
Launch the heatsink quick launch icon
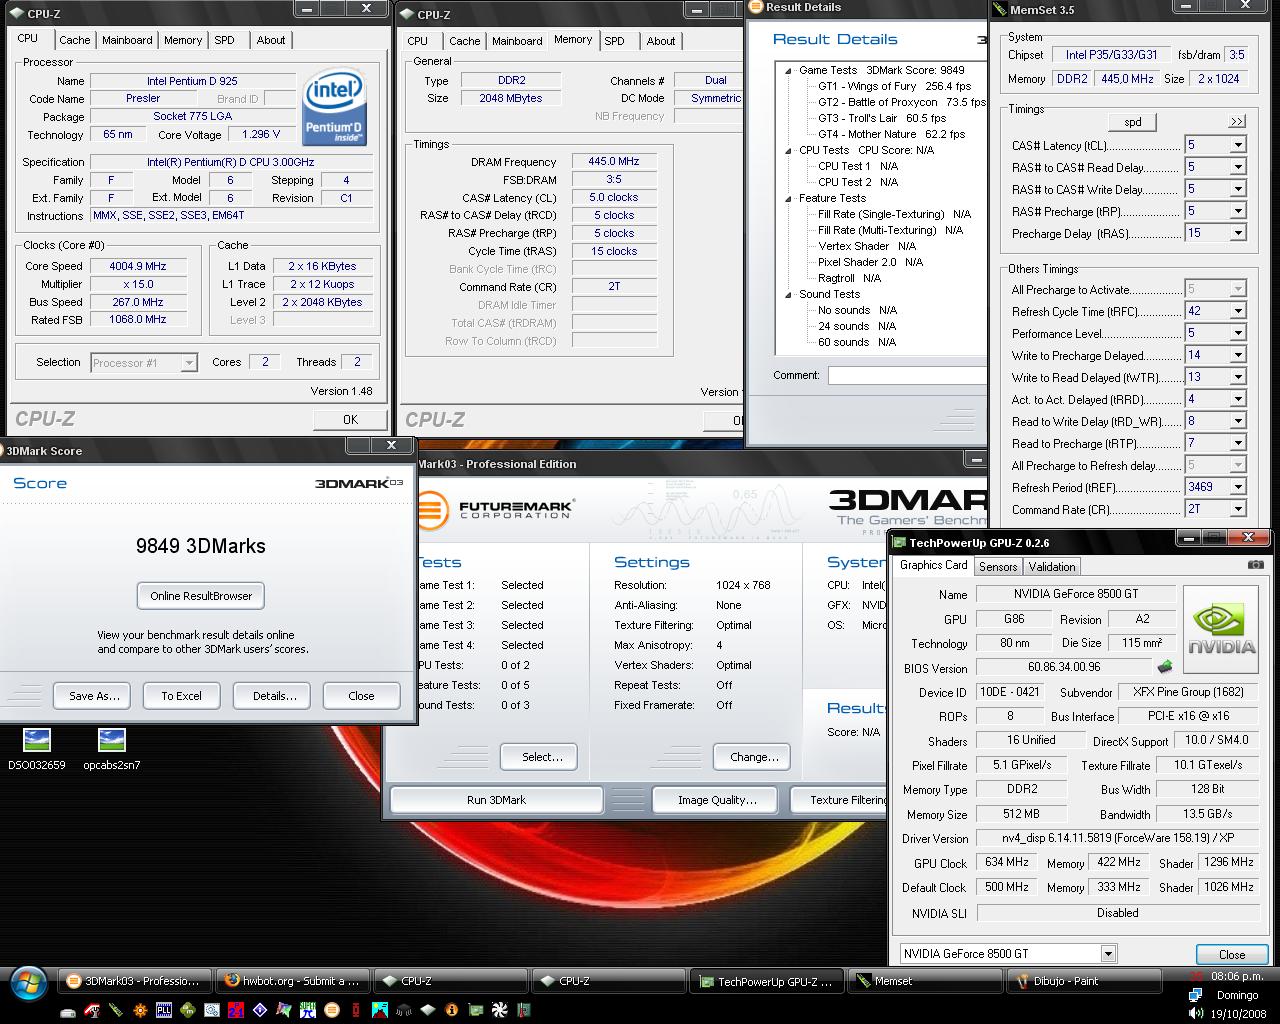(403, 1010)
